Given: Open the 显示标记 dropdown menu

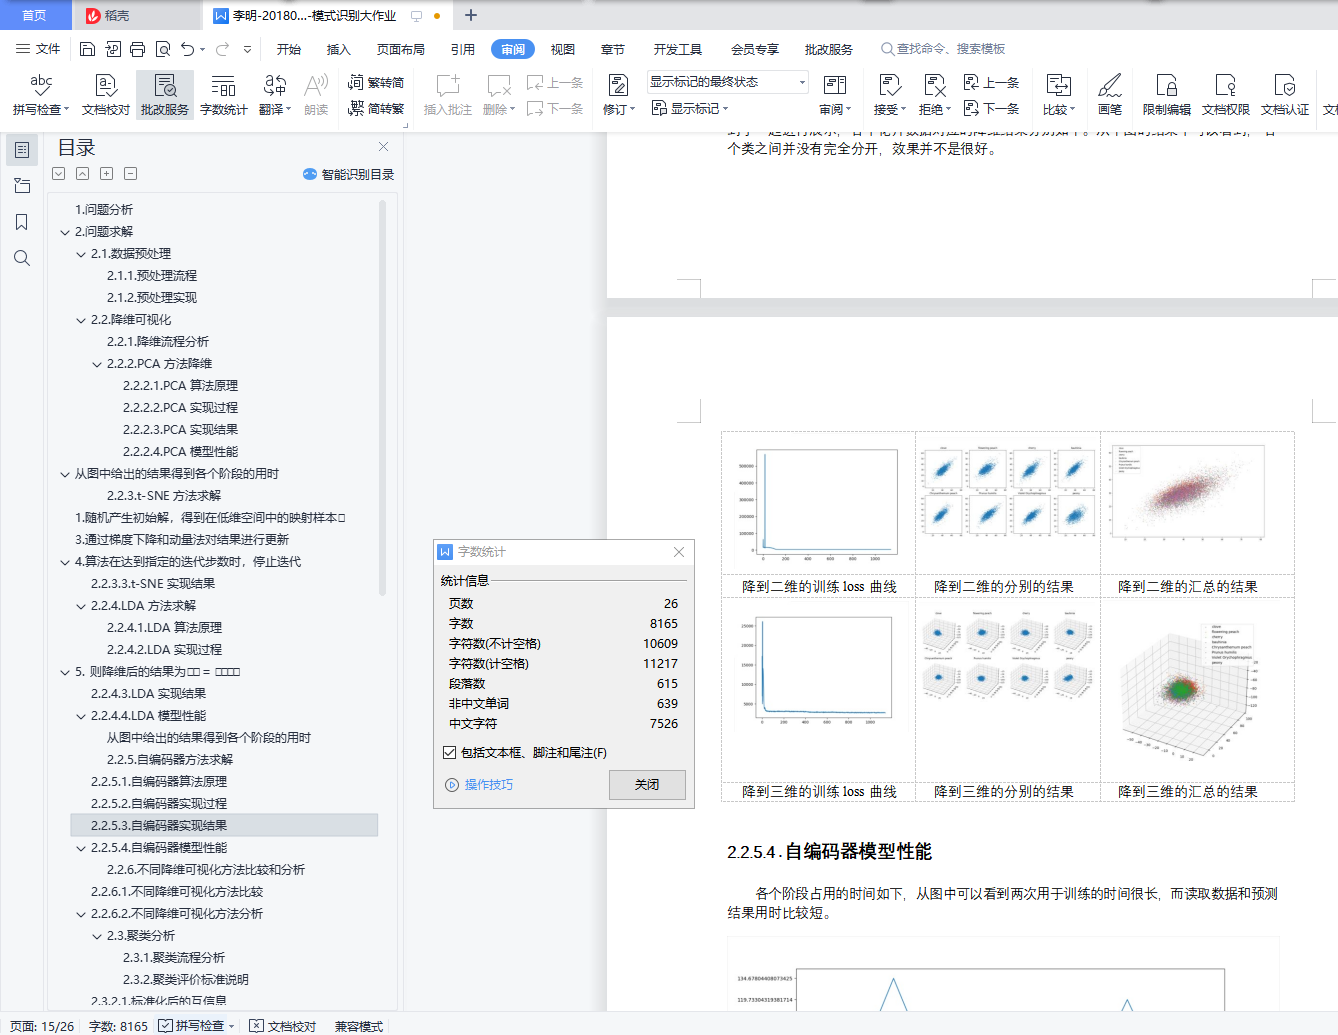Looking at the screenshot, I should 690,108.
